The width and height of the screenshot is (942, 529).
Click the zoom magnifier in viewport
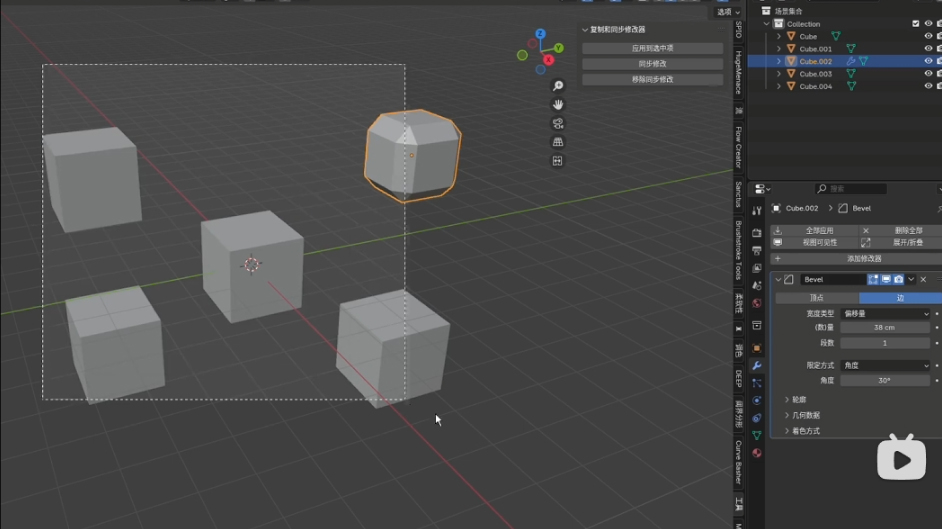tap(558, 86)
